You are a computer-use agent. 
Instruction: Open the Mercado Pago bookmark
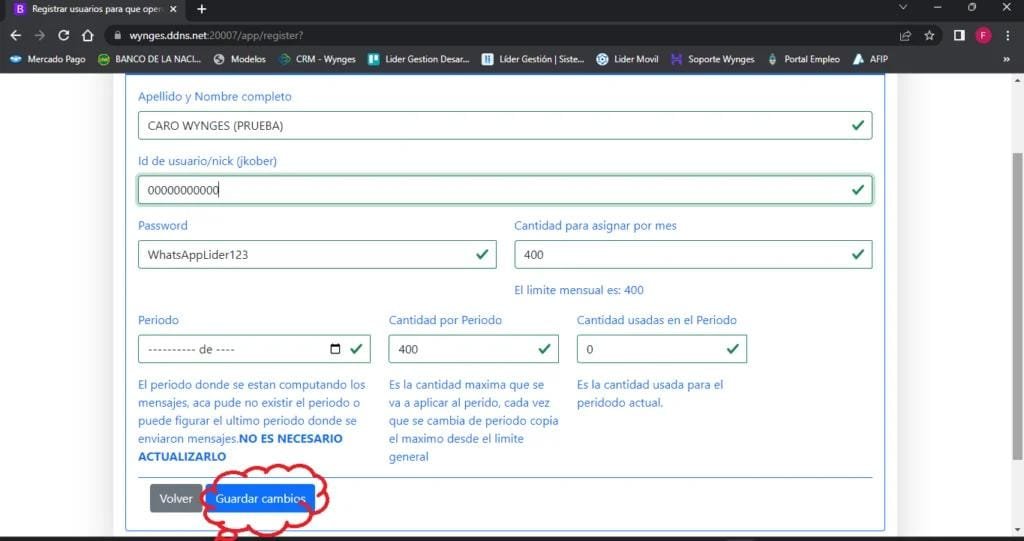click(49, 59)
